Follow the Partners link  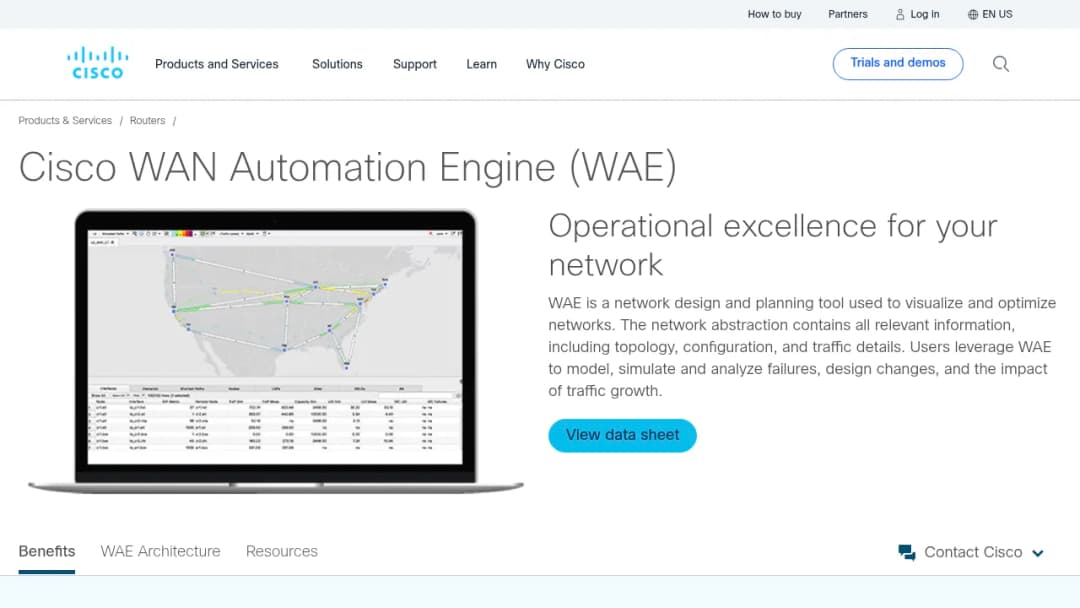(847, 14)
